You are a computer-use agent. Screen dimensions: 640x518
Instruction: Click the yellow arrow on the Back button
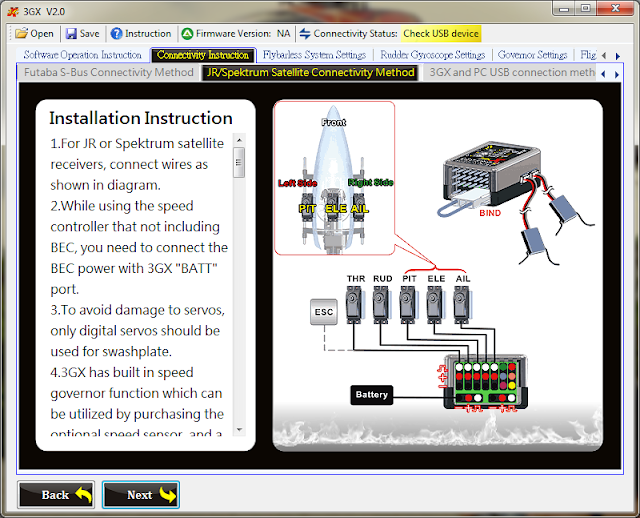click(84, 495)
